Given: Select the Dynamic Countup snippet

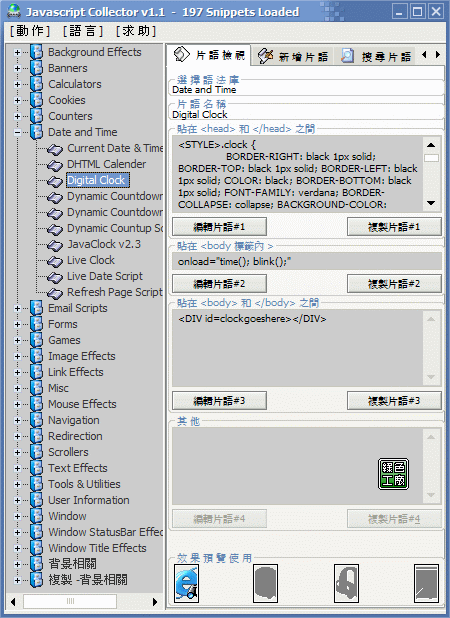Looking at the screenshot, I should click(115, 229).
